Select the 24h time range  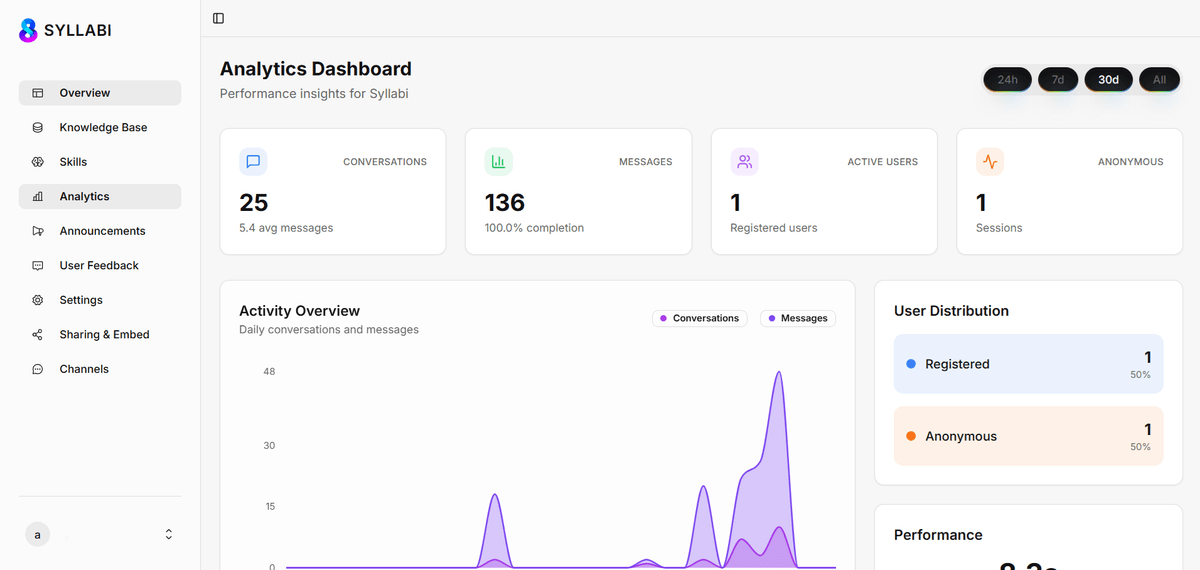click(1007, 79)
